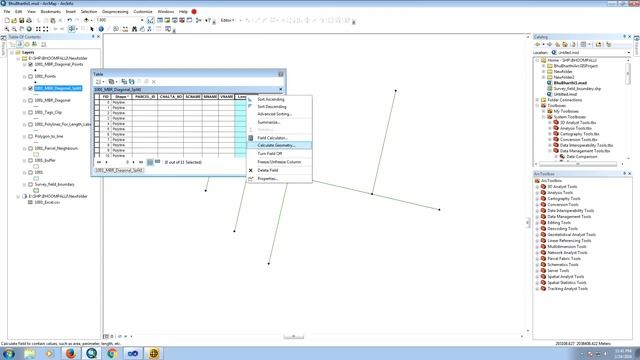Expand Analysis Tools in ArcToolbox
This screenshot has height=360, width=640.
(x=538, y=193)
